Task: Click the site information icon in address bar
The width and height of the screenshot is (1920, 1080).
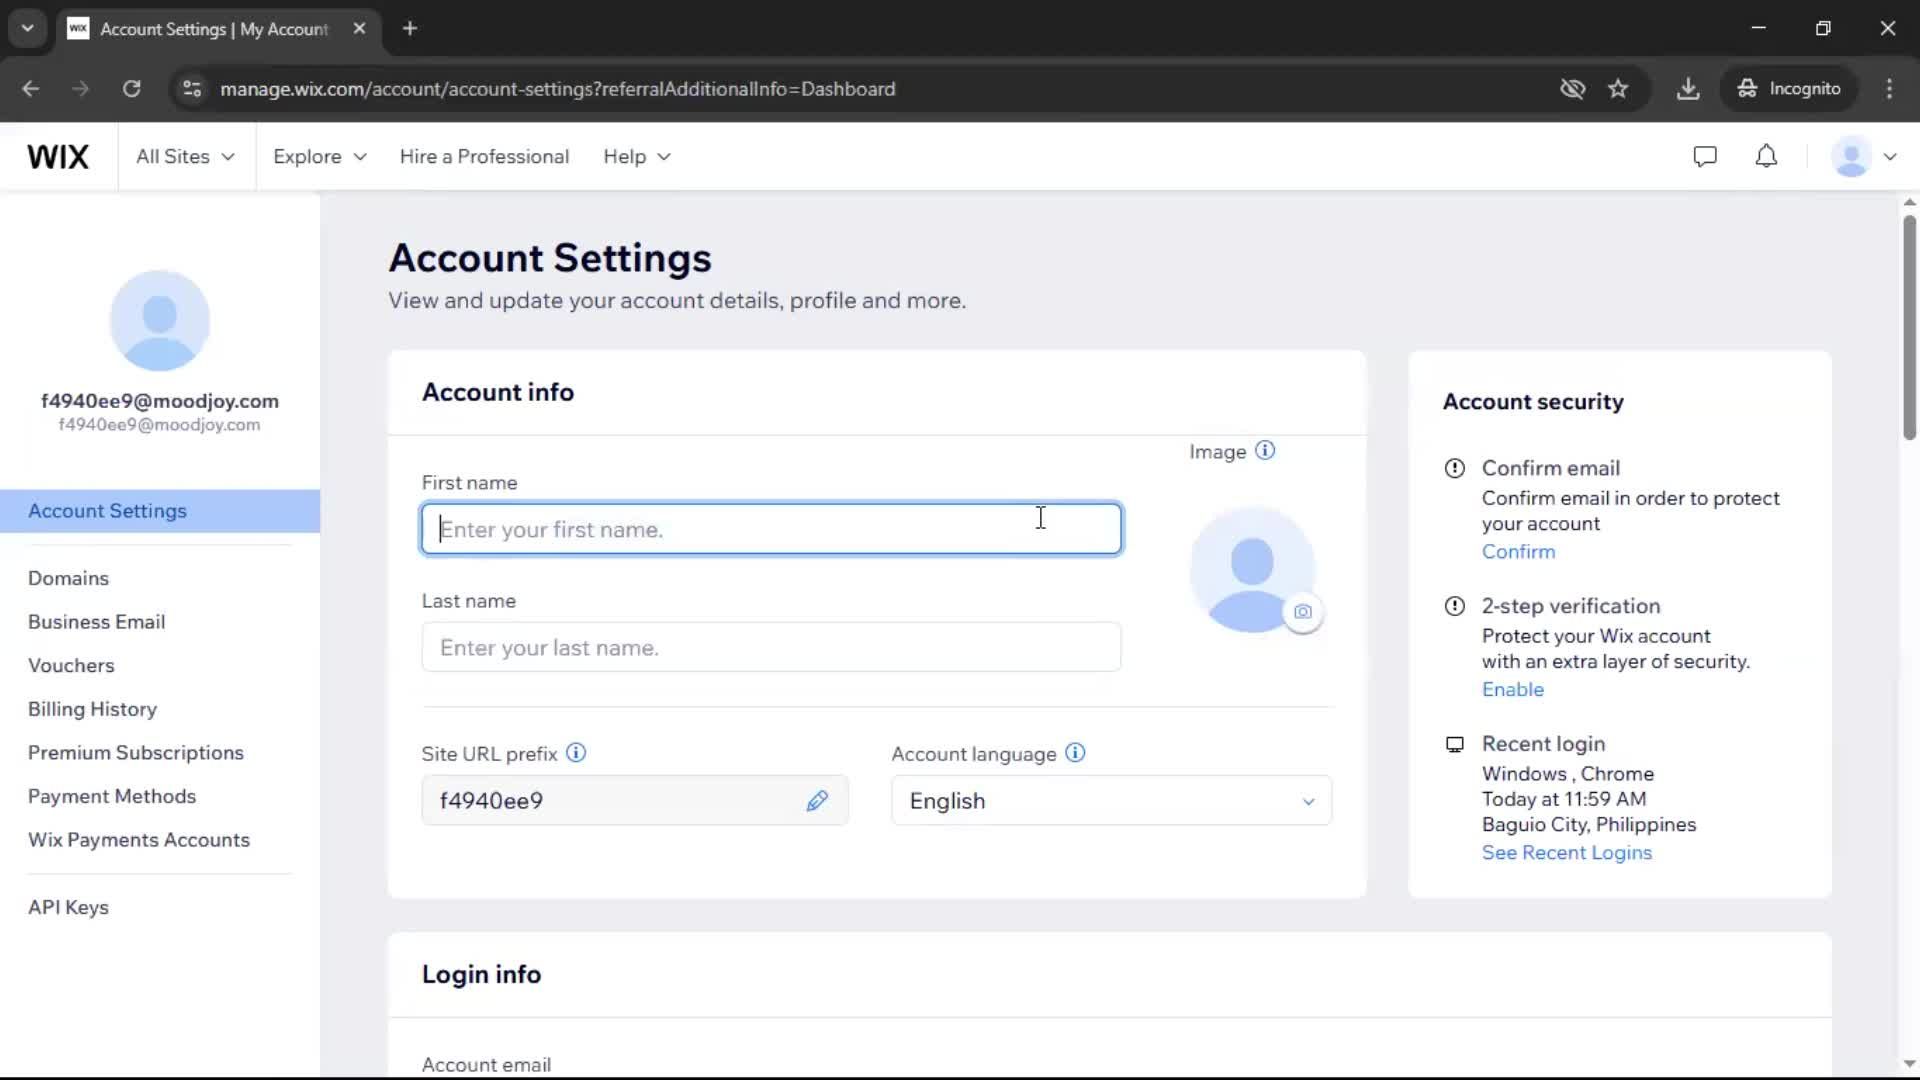Action: coord(191,89)
